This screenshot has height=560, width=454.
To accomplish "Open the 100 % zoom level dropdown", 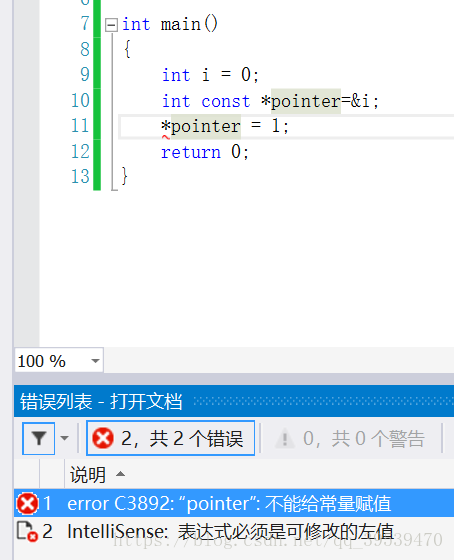I will tap(95, 361).
